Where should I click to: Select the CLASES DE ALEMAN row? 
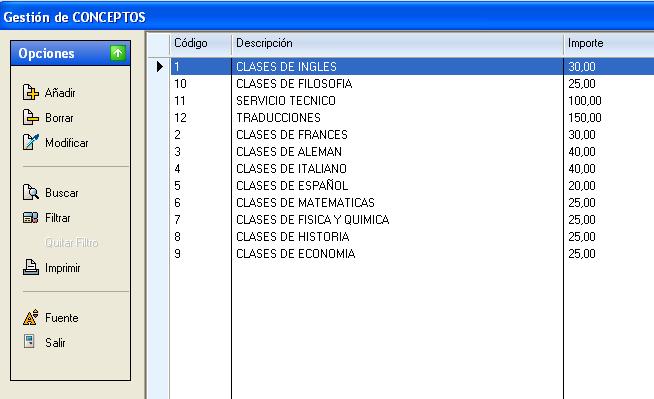tap(412, 152)
